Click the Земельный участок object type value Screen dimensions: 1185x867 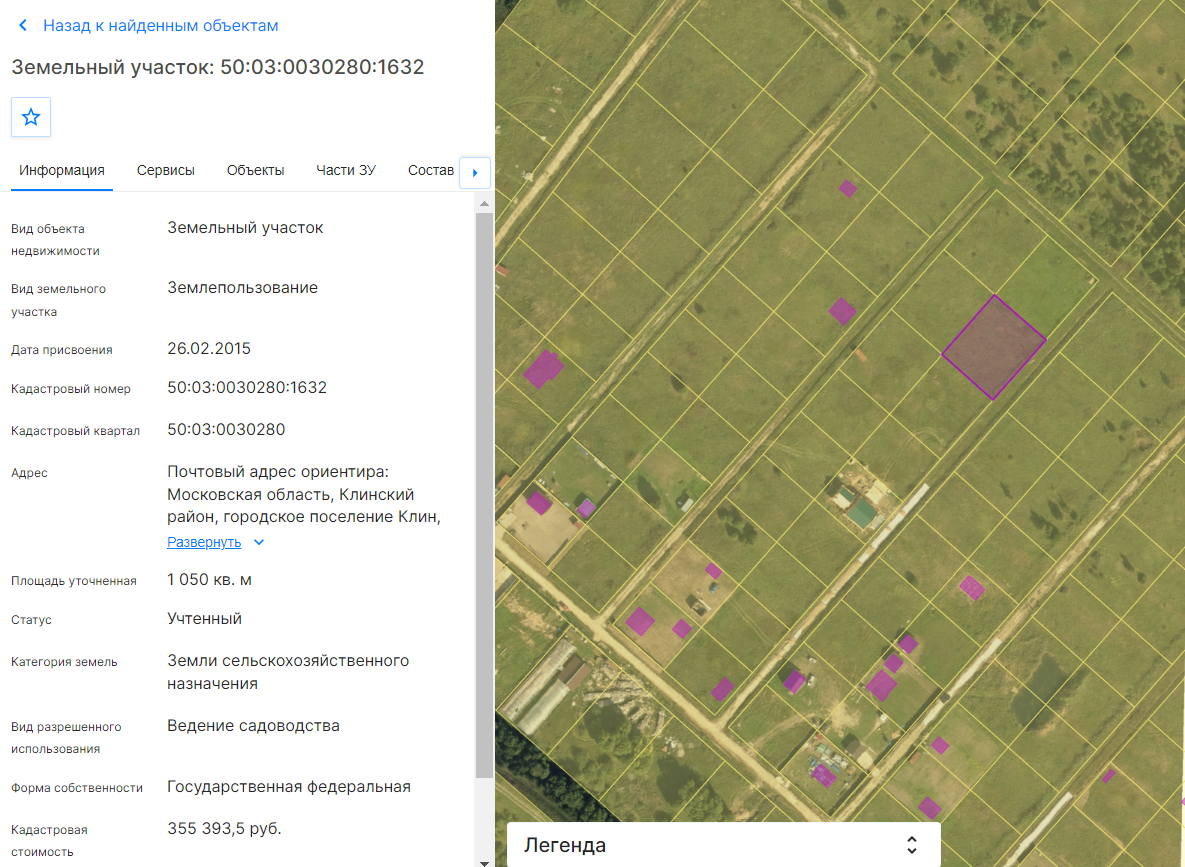pyautogui.click(x=245, y=228)
